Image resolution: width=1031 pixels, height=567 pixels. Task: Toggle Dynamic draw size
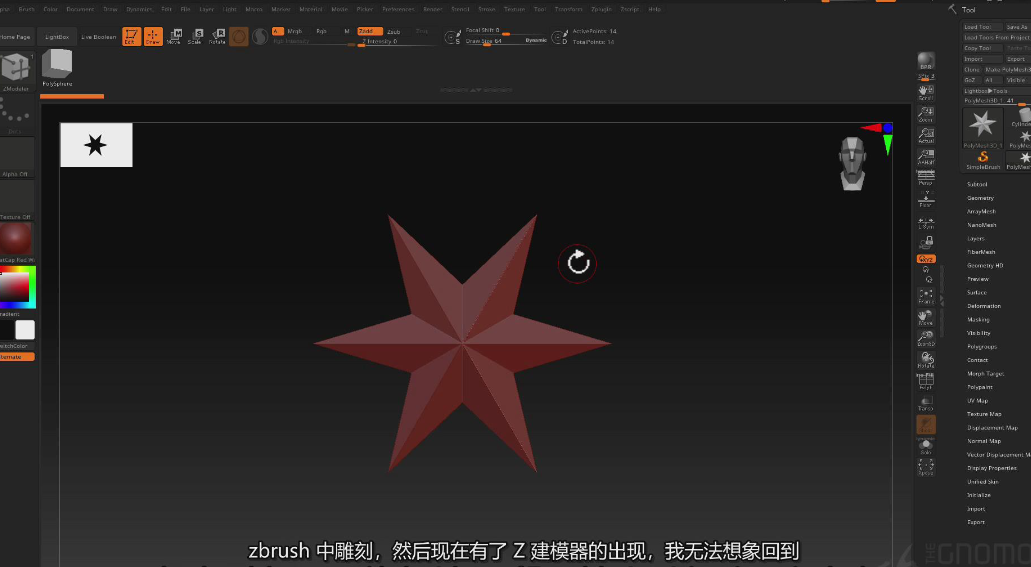click(536, 41)
